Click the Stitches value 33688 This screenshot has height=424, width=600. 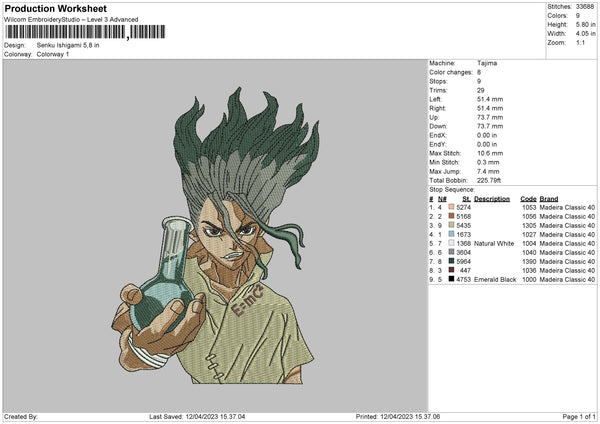[585, 7]
